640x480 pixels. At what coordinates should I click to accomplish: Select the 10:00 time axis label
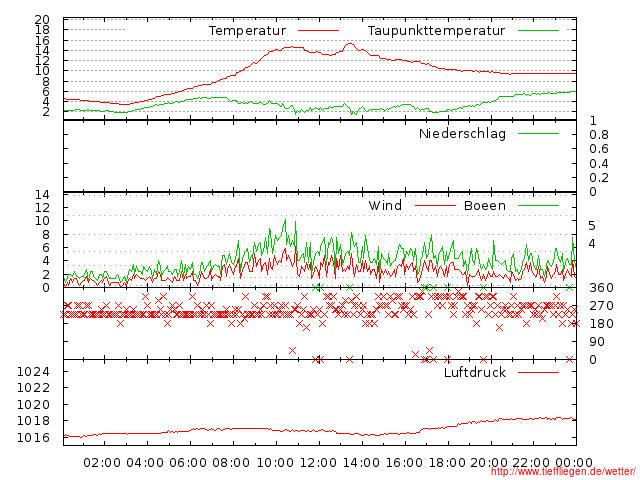click(275, 463)
